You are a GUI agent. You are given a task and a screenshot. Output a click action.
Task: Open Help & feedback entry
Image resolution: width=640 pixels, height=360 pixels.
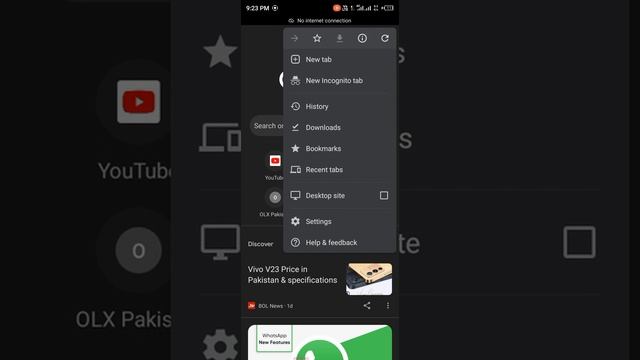click(x=340, y=242)
